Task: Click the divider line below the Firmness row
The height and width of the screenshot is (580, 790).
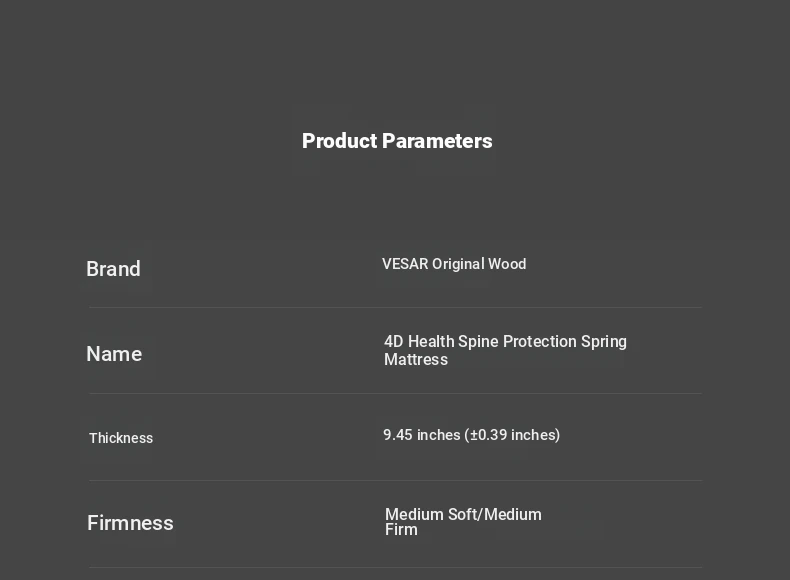Action: pos(396,568)
